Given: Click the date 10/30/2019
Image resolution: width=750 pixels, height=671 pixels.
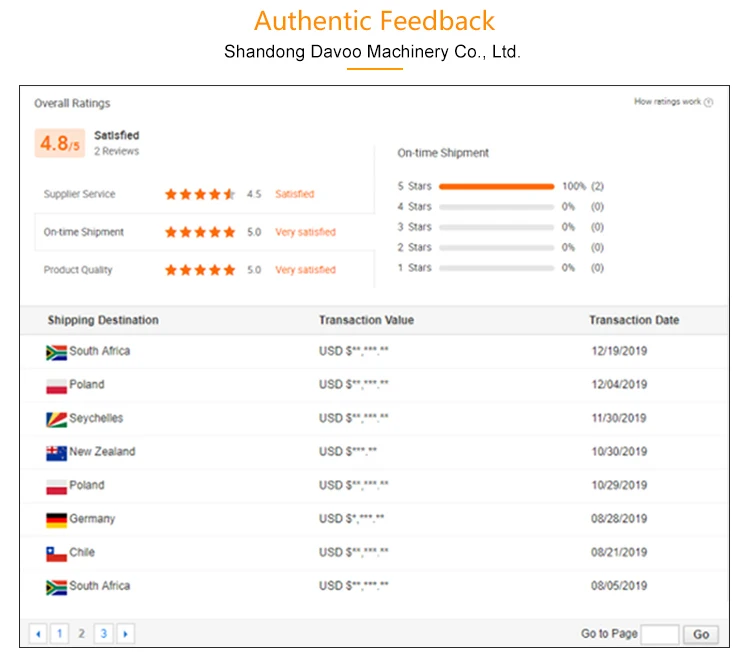Looking at the screenshot, I should 619,451.
